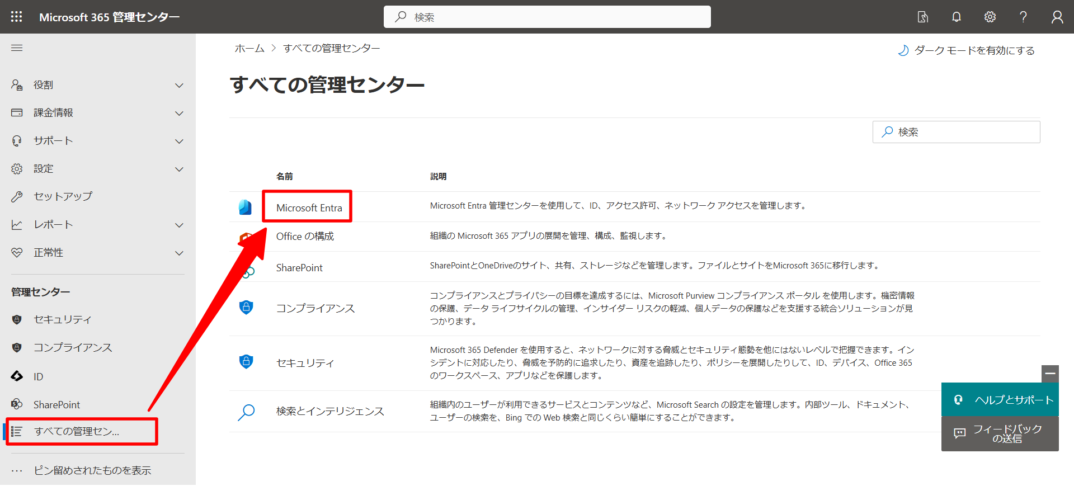Go to ホーム in the breadcrumb
The width and height of the screenshot is (1074, 486).
tap(249, 48)
